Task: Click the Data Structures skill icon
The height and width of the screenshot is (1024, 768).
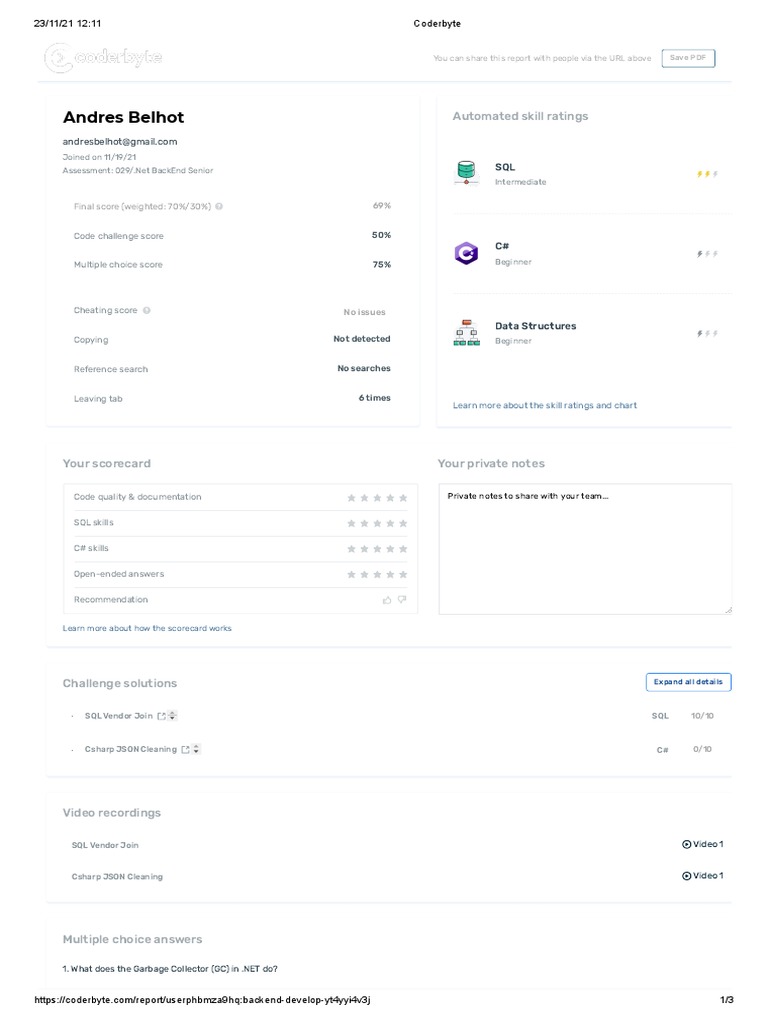Action: click(x=466, y=333)
